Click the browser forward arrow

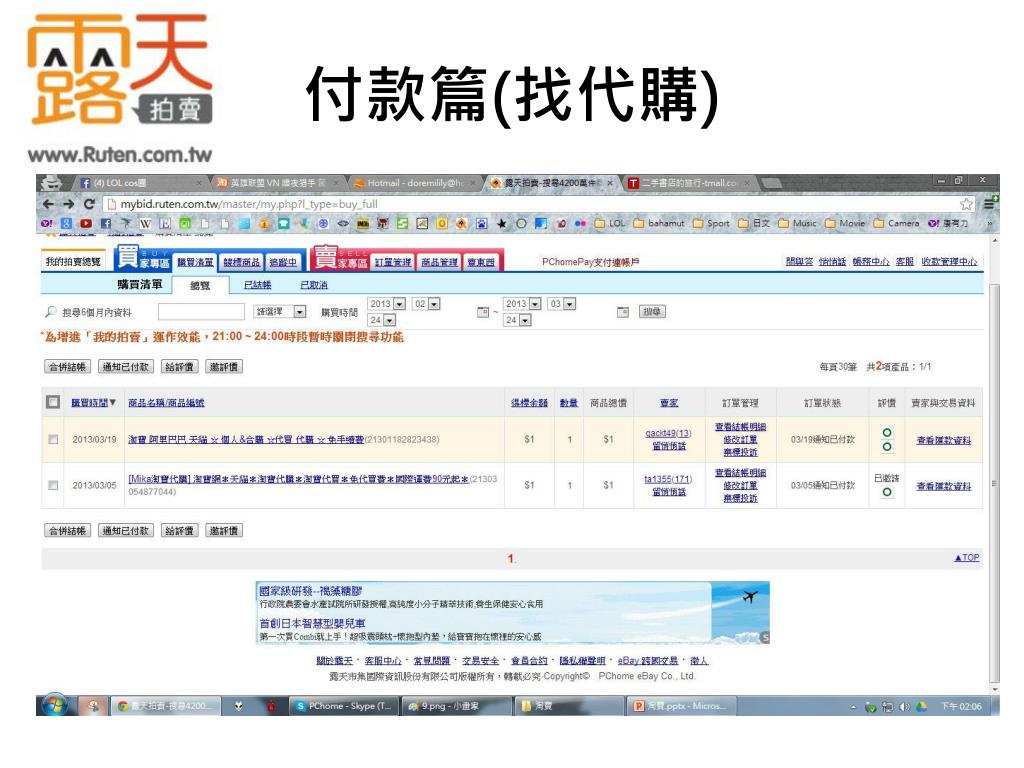(69, 204)
